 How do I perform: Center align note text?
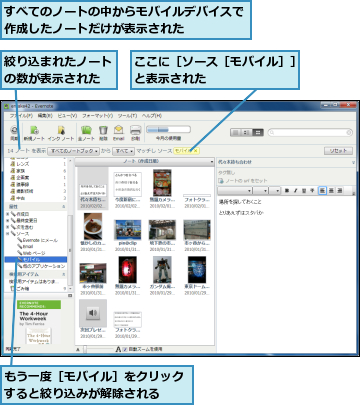(x=331, y=190)
